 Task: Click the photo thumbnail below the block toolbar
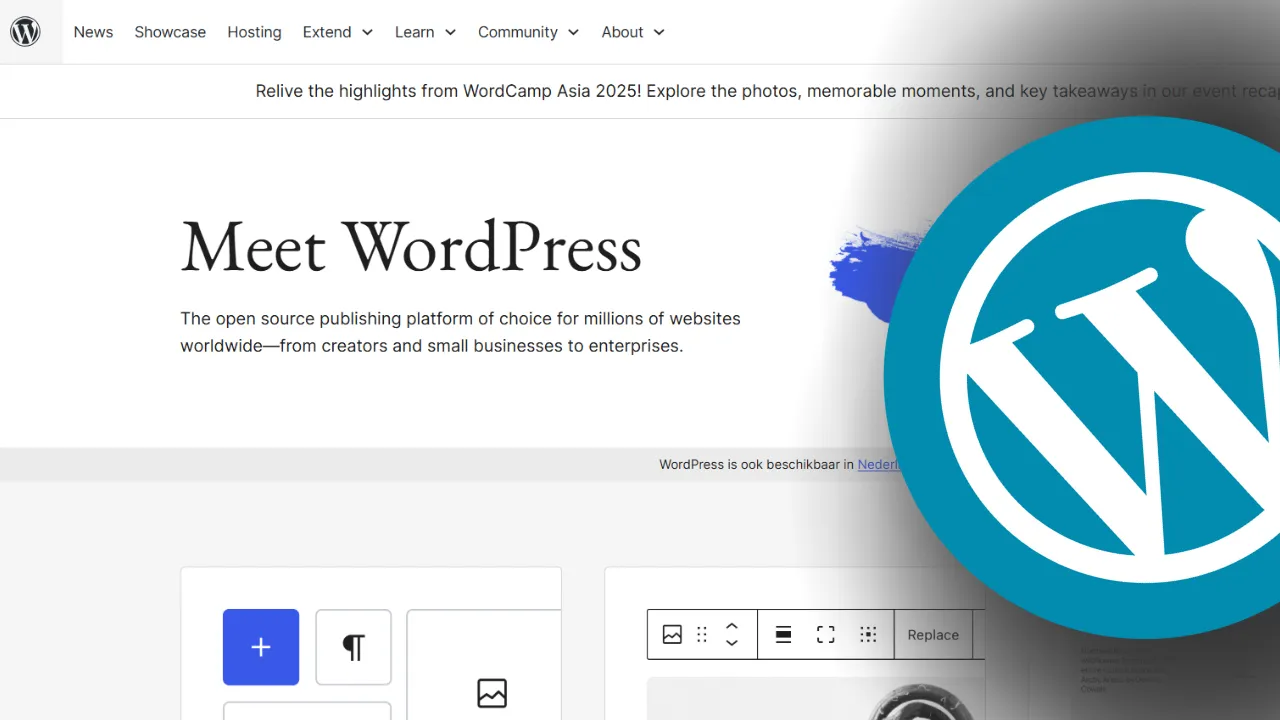(815, 698)
